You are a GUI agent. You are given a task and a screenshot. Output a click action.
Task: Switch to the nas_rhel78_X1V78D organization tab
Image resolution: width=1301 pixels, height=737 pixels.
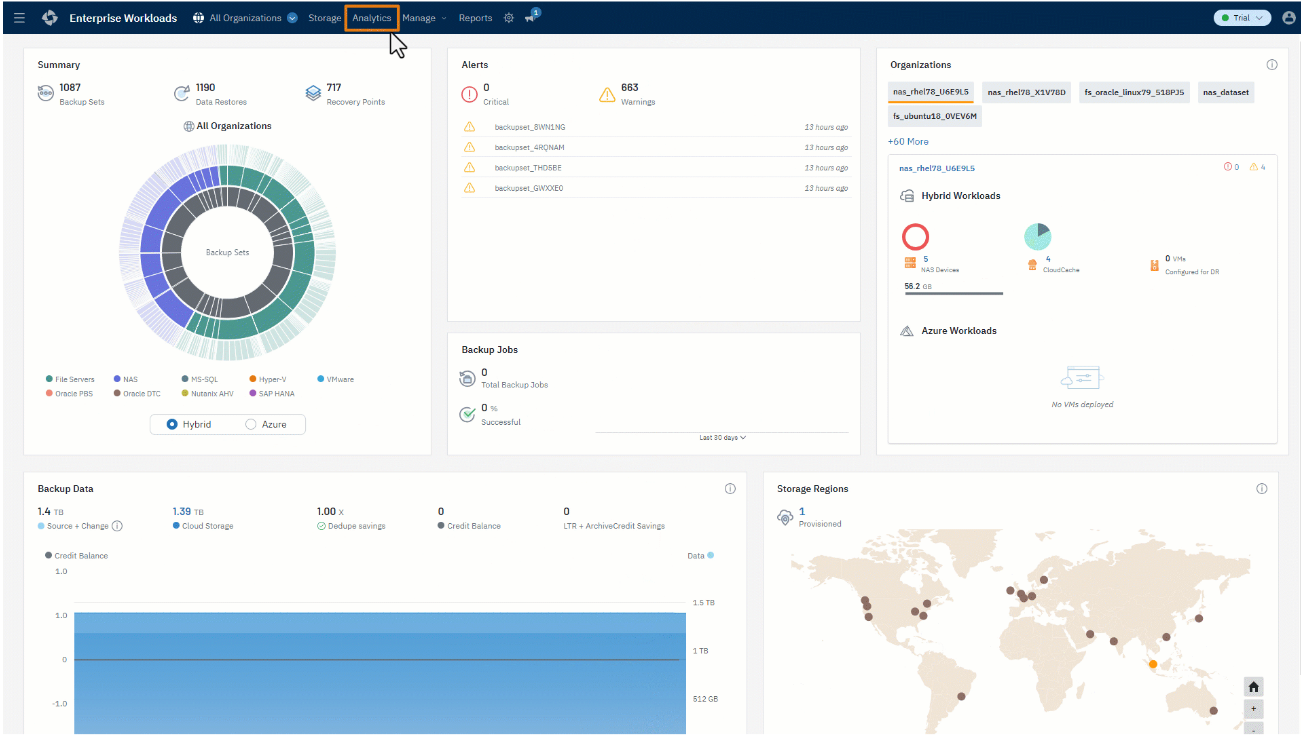tap(1026, 93)
